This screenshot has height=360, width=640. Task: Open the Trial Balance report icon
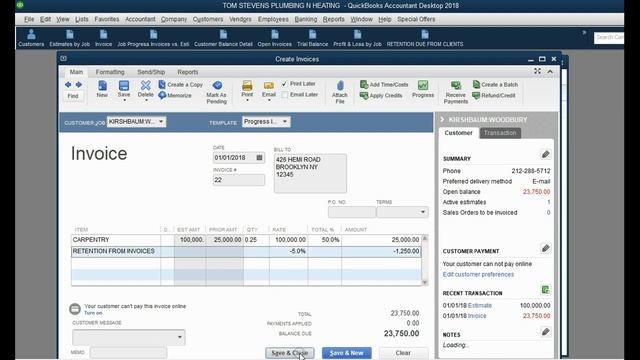(x=312, y=38)
